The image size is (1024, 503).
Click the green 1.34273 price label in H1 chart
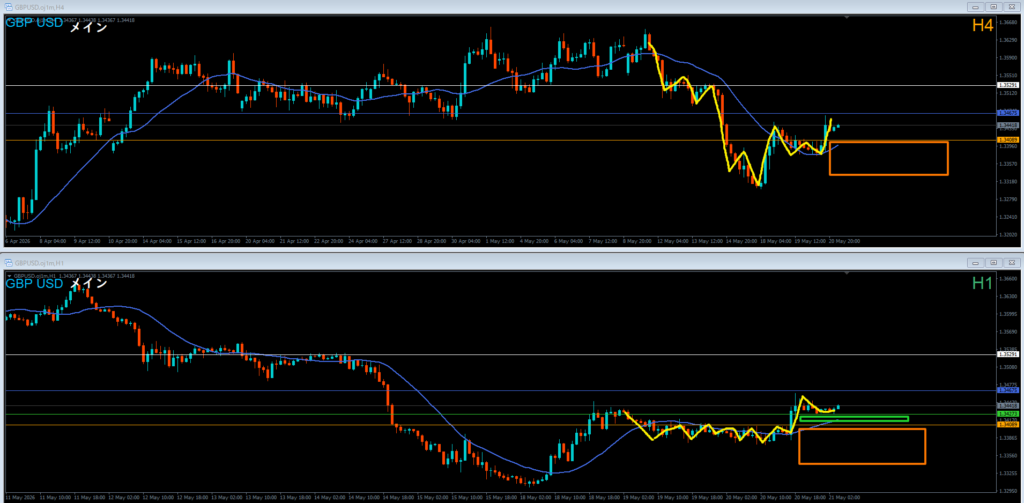pos(1008,414)
